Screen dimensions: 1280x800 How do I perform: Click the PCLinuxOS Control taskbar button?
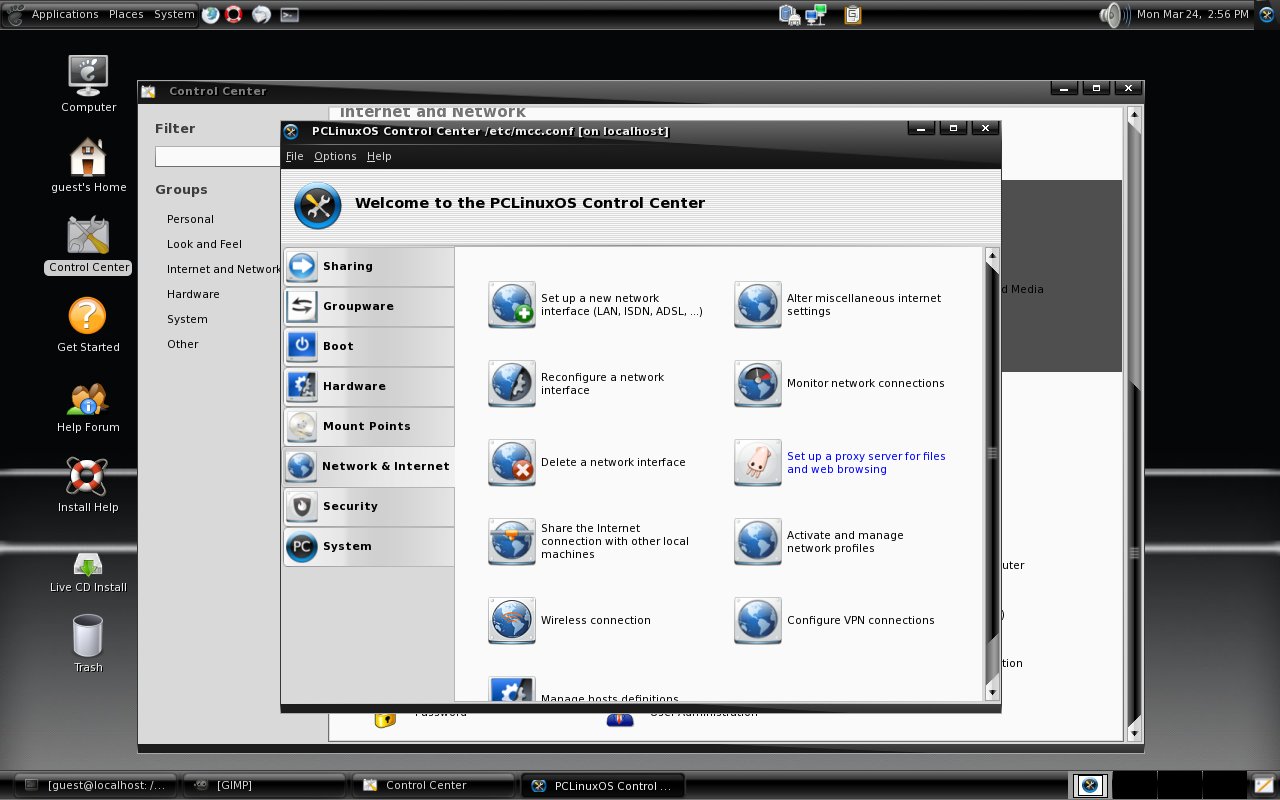point(603,785)
